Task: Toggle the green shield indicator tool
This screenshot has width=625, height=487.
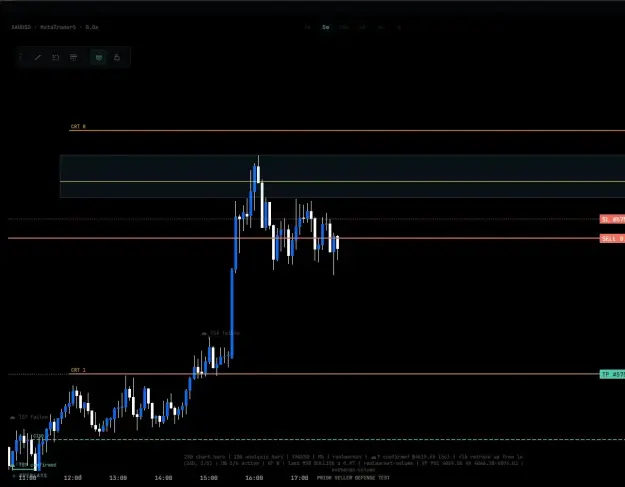Action: coord(99,57)
